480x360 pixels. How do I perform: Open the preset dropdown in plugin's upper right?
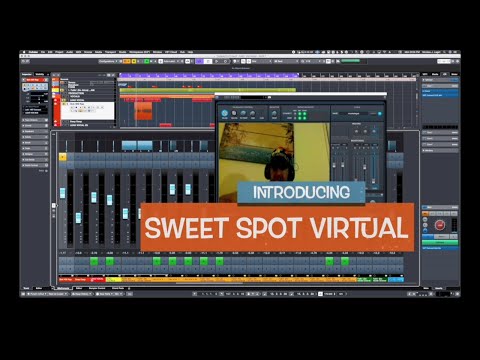354,114
